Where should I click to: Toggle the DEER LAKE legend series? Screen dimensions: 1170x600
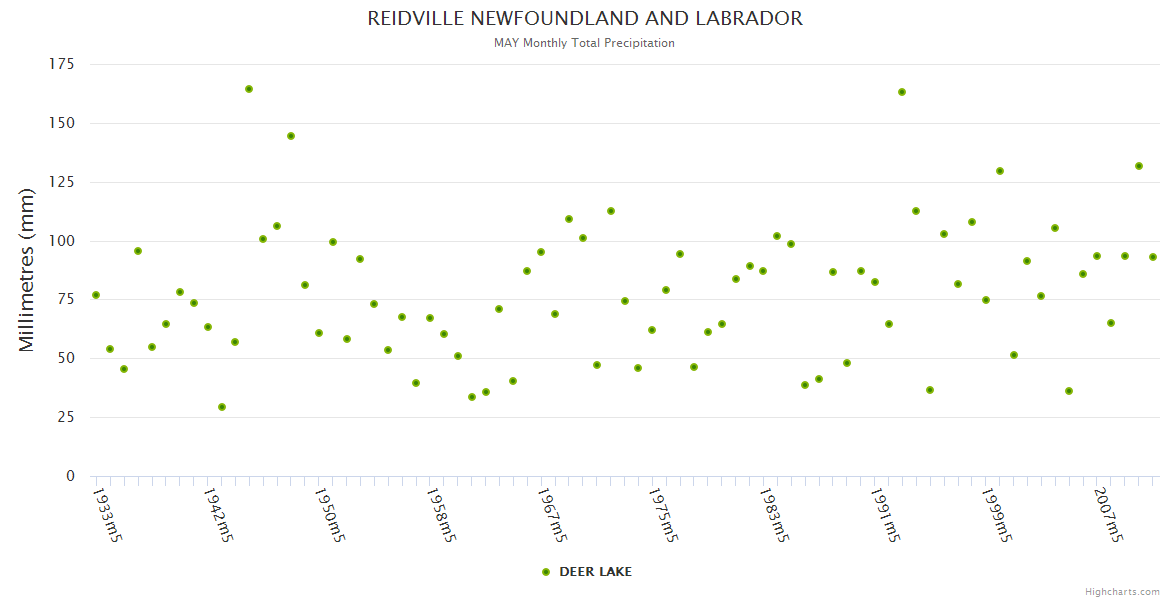tap(594, 572)
